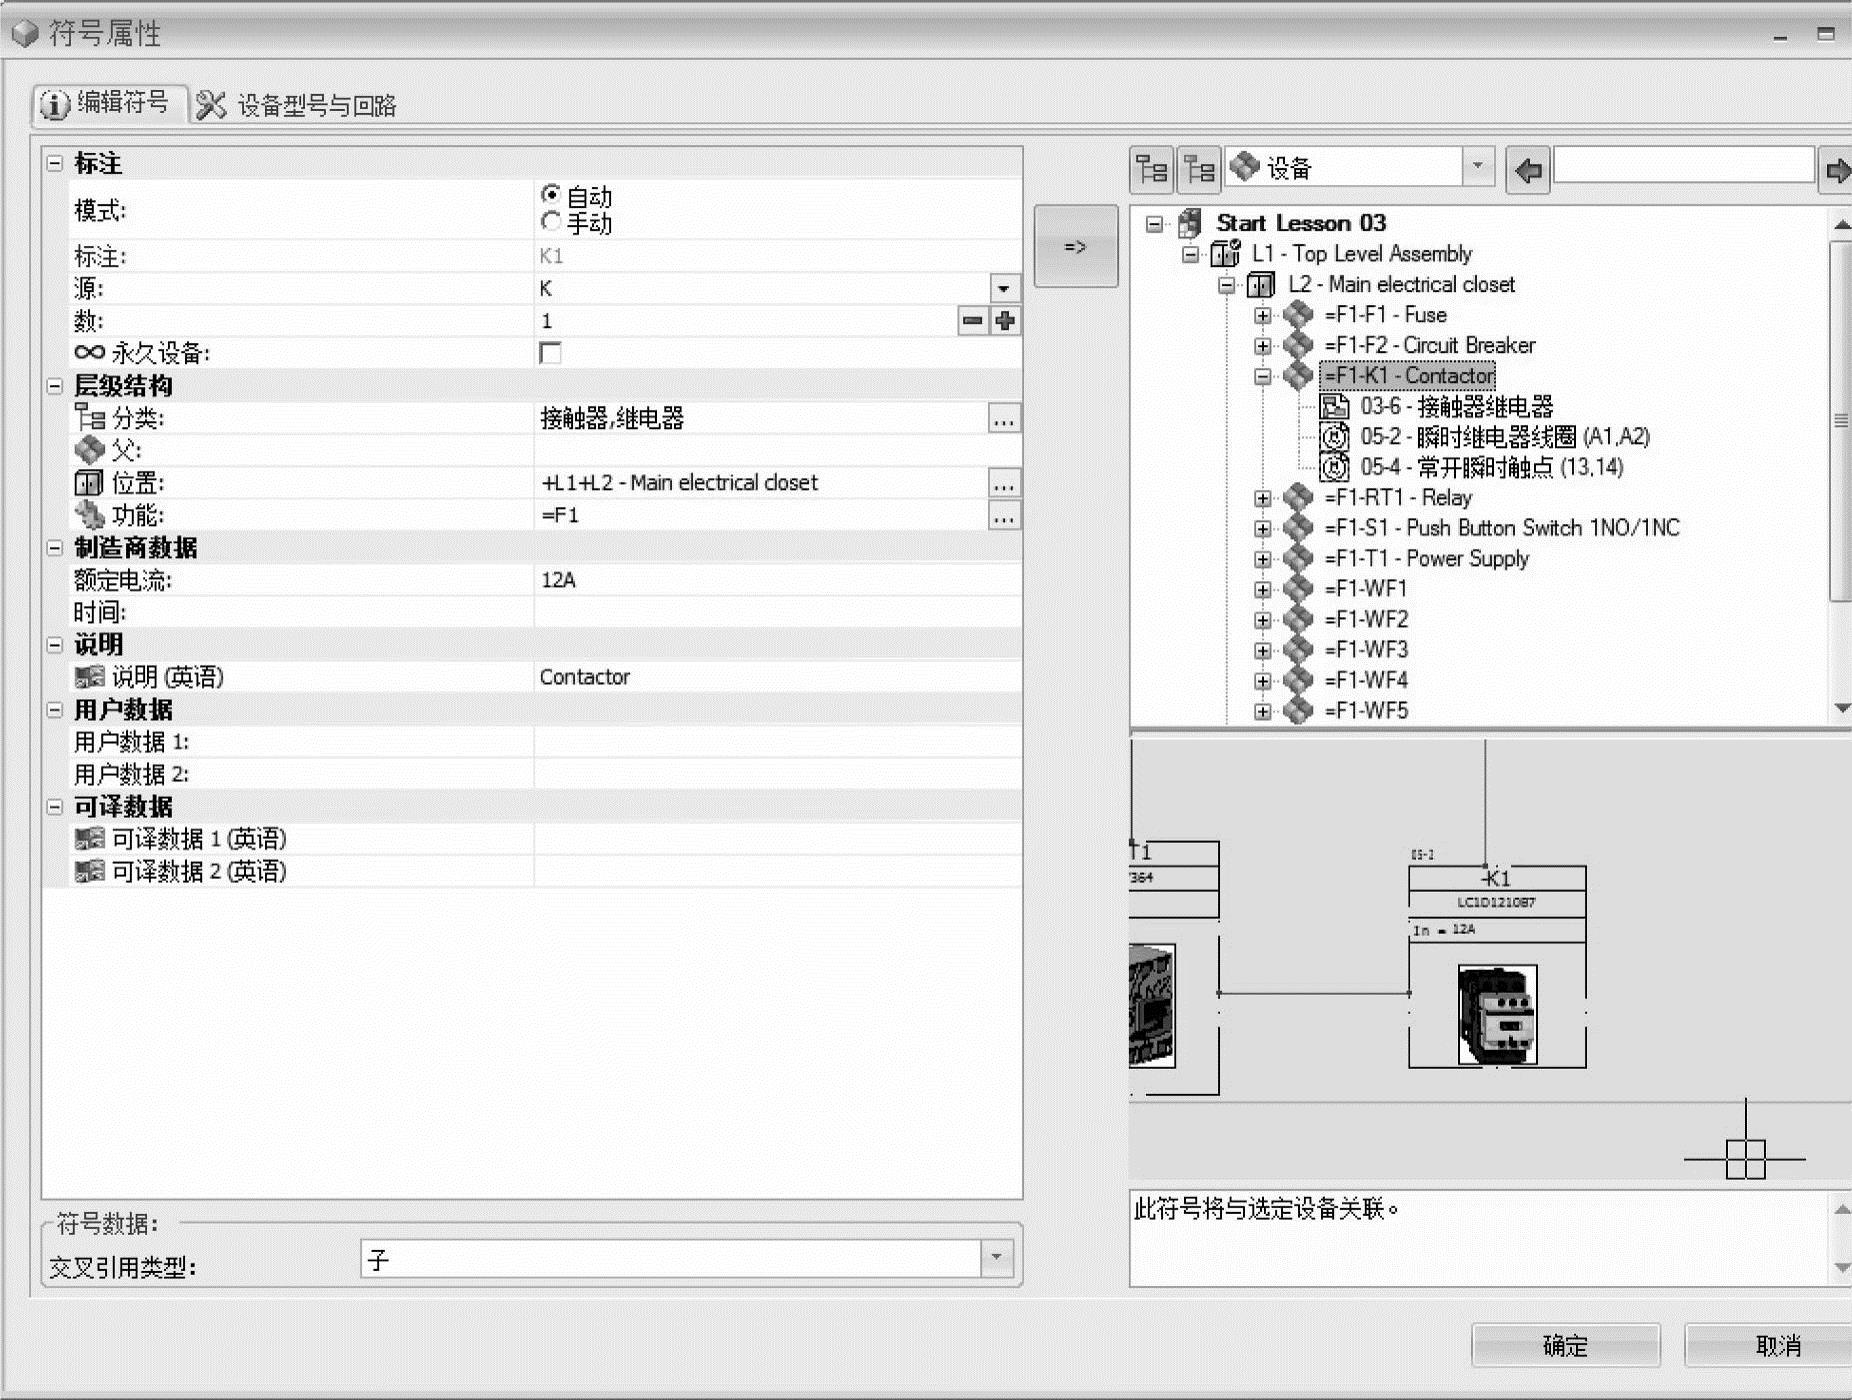Select the 手动 mode radio button

(x=550, y=221)
